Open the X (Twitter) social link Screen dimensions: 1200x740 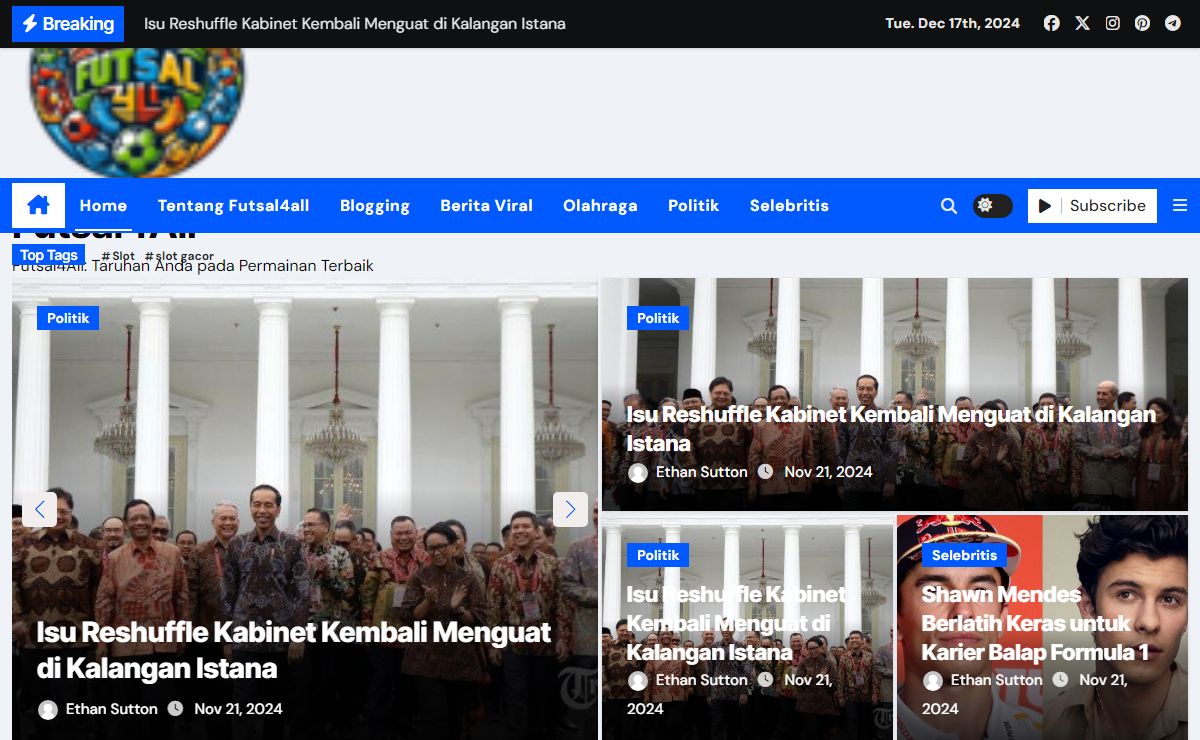1082,23
